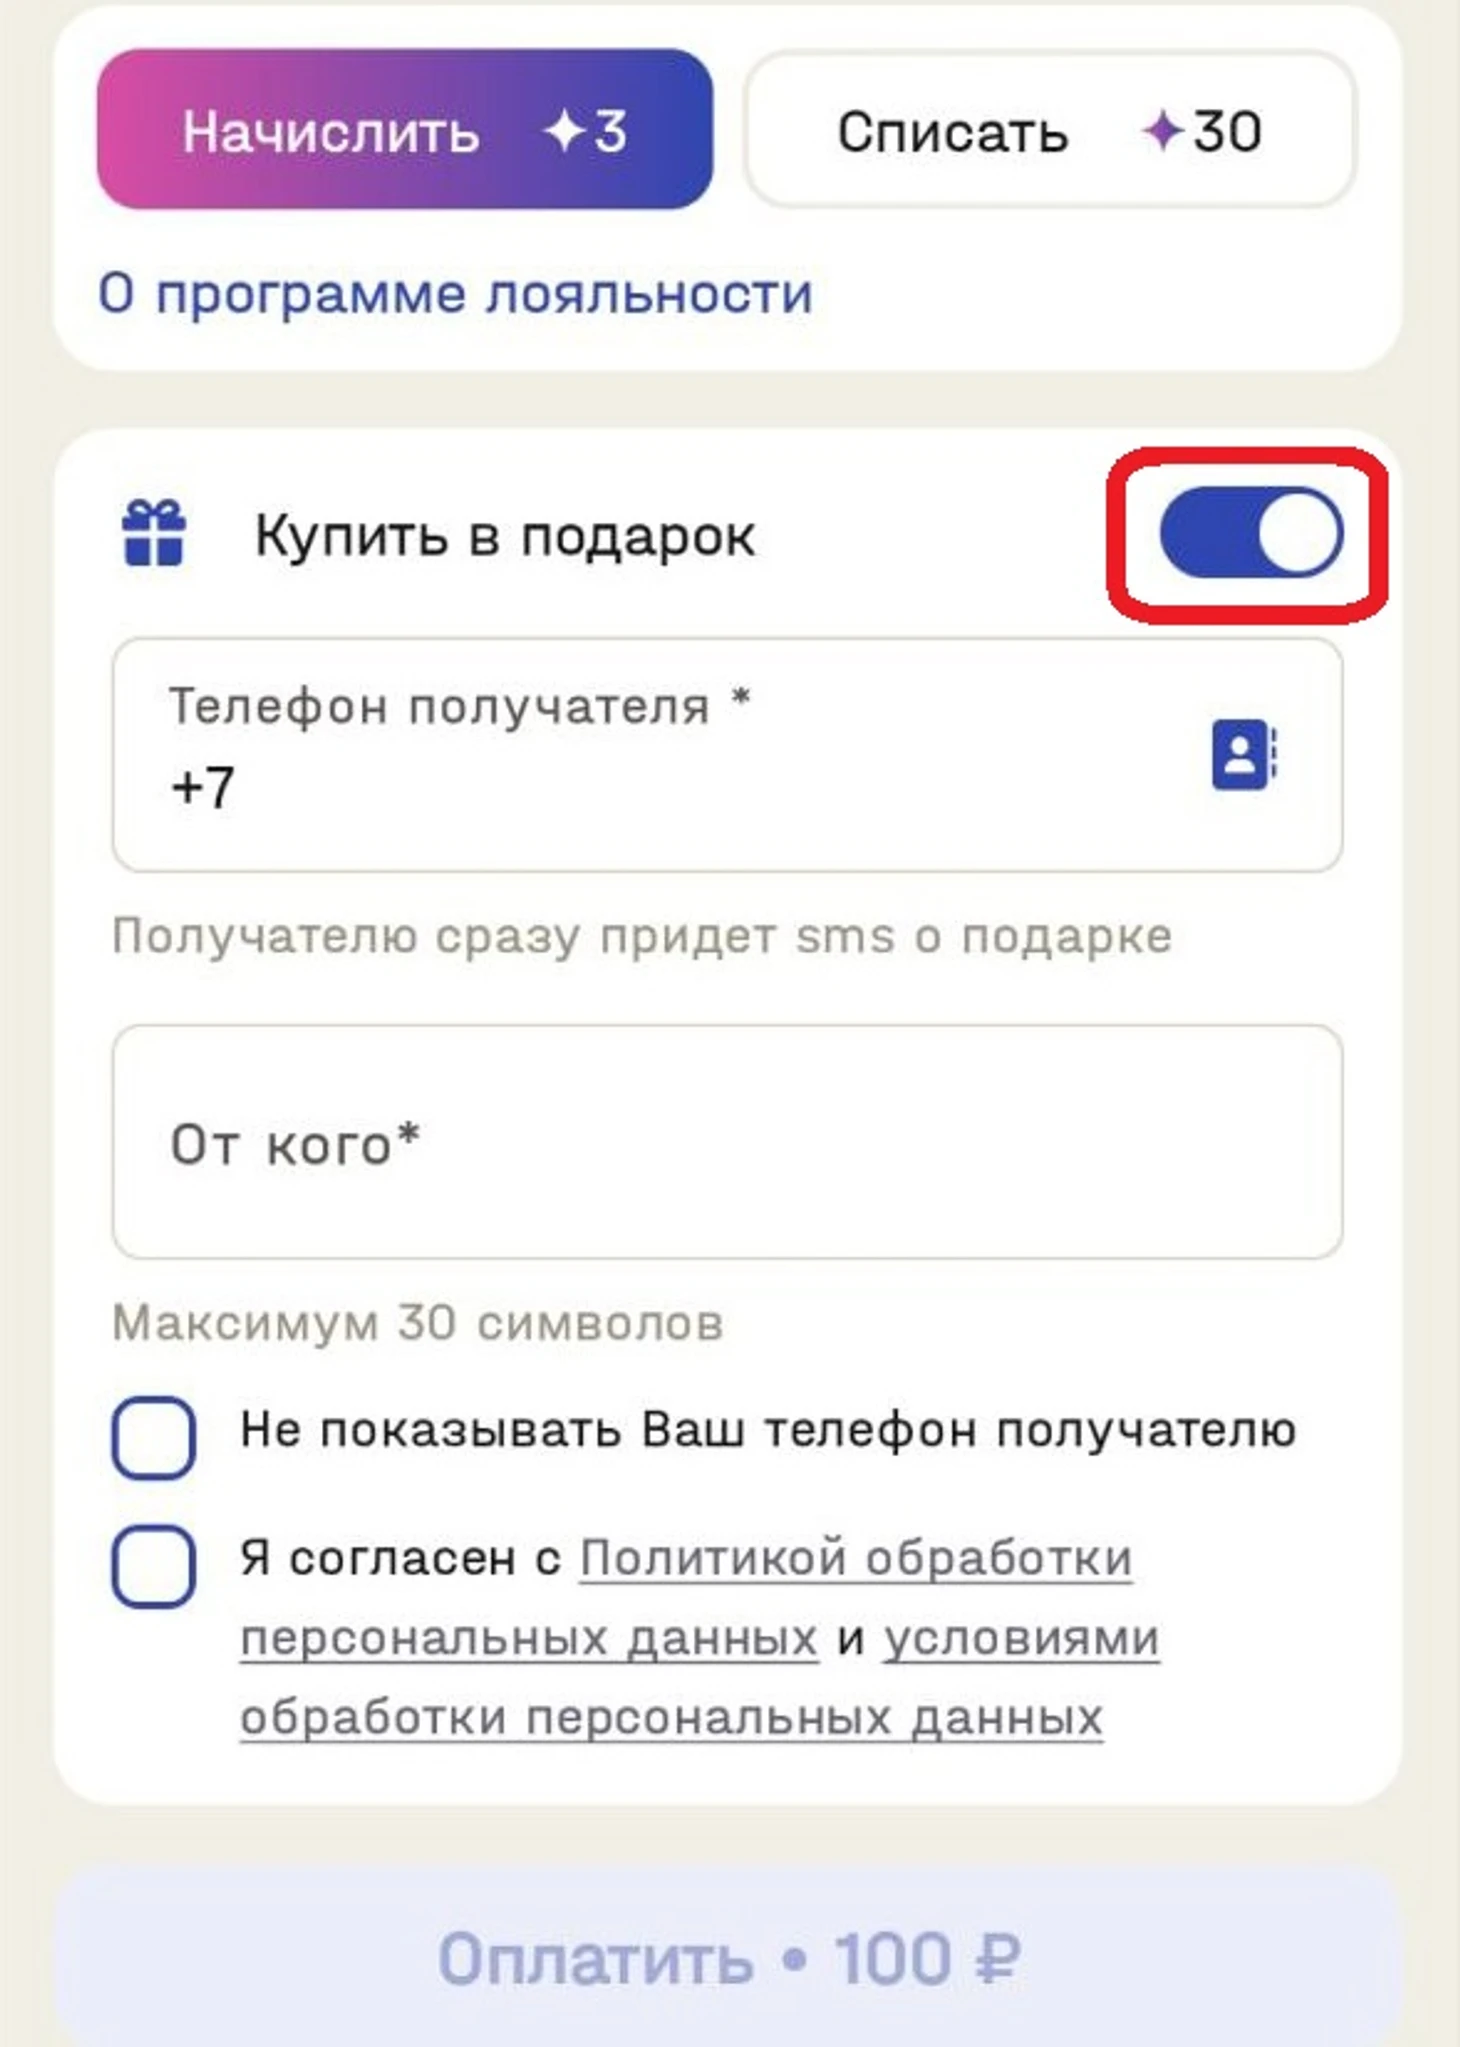Select the Списать bonus option
The image size is (1460, 2047).
click(x=1050, y=130)
